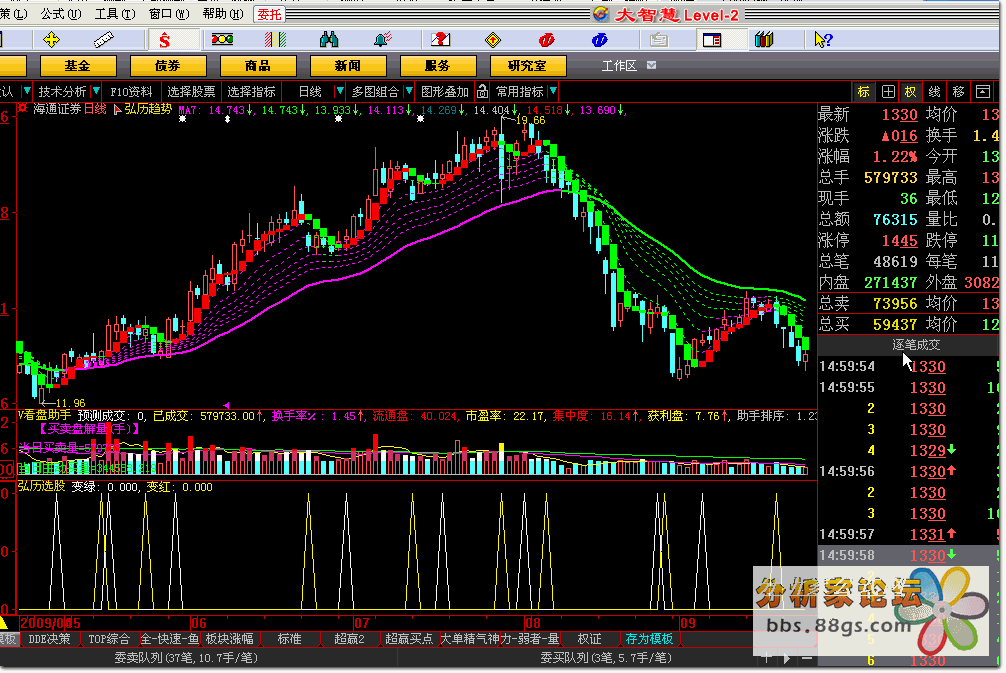1006x673 pixels.
Task: Click the grid crosshair icon at top right
Action: pos(888,92)
